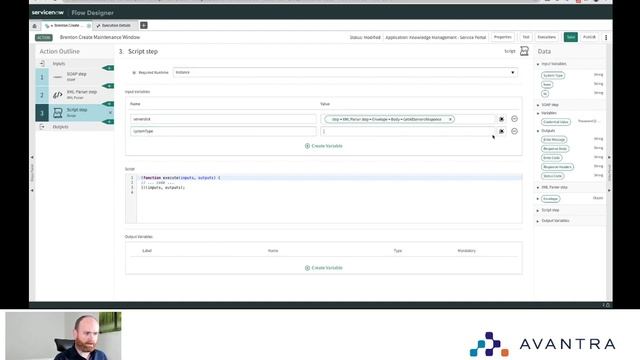Open the Flow Designer home tab icon
The image size is (640, 360).
35,26
